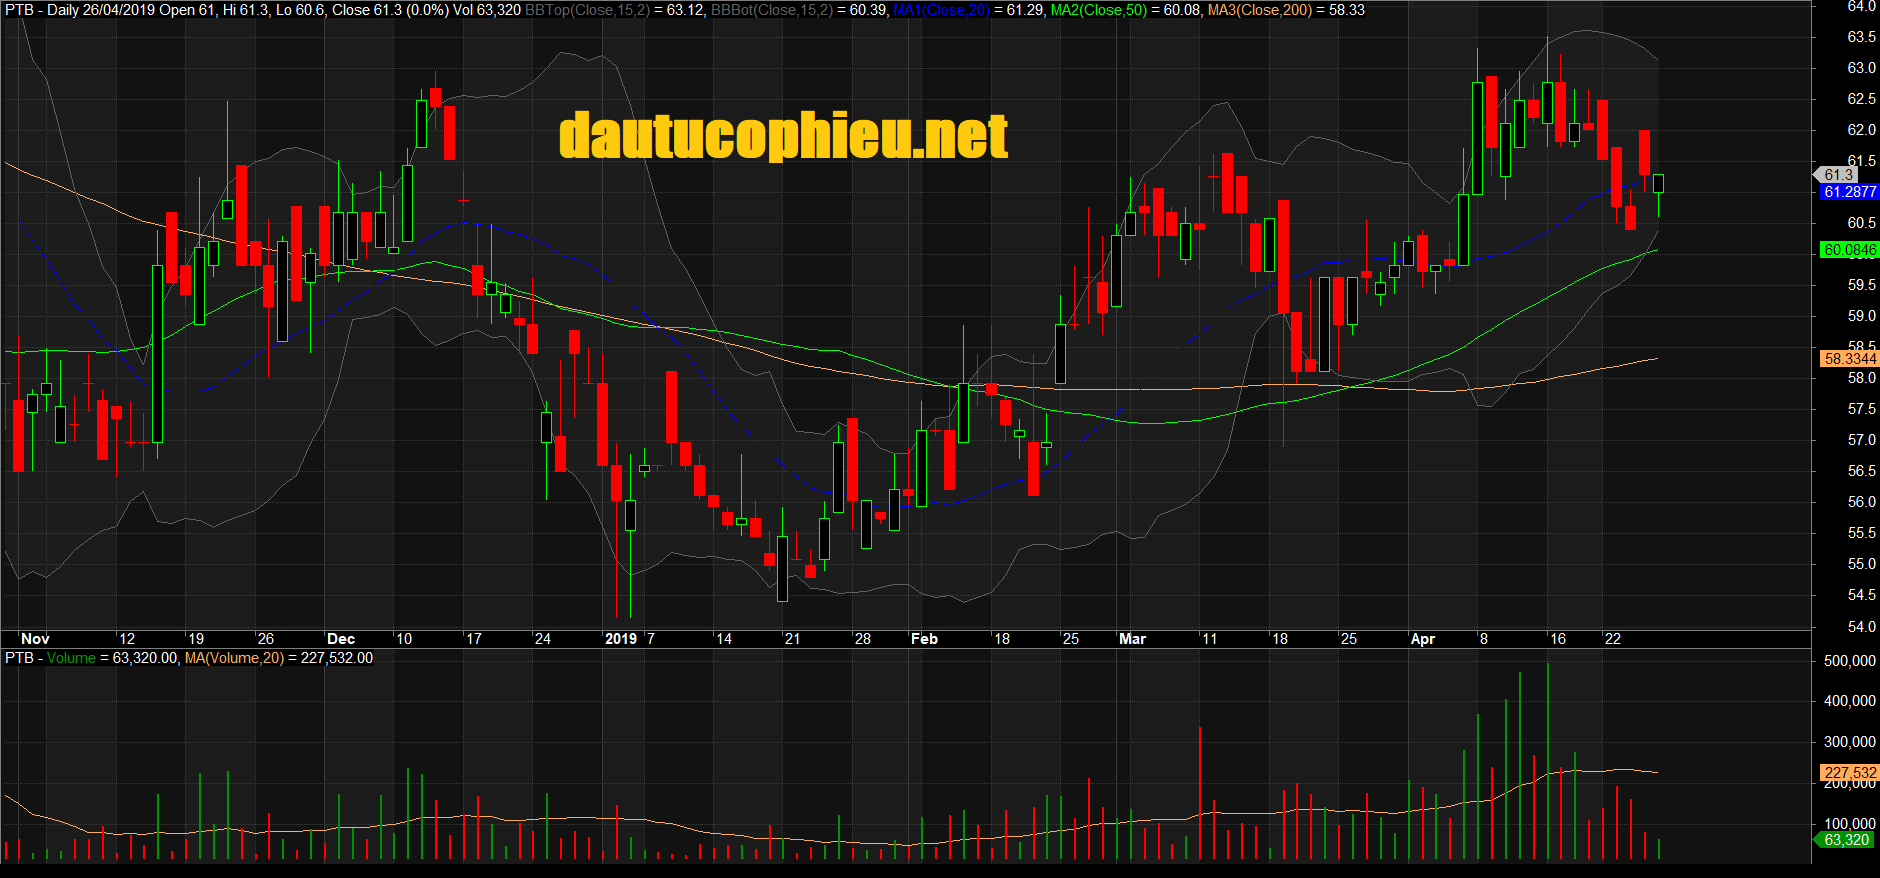Click the last green candlestick at 61.3
Screen dimensions: 1880x878
(1658, 183)
